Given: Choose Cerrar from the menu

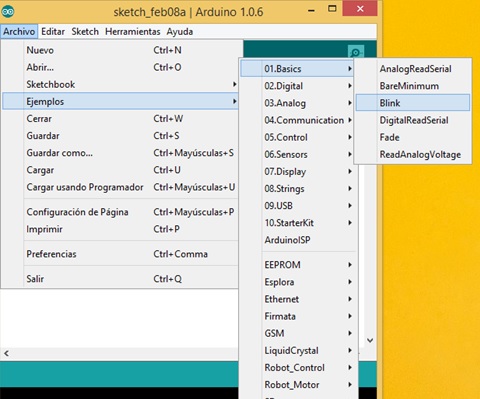Looking at the screenshot, I should pos(120,119).
